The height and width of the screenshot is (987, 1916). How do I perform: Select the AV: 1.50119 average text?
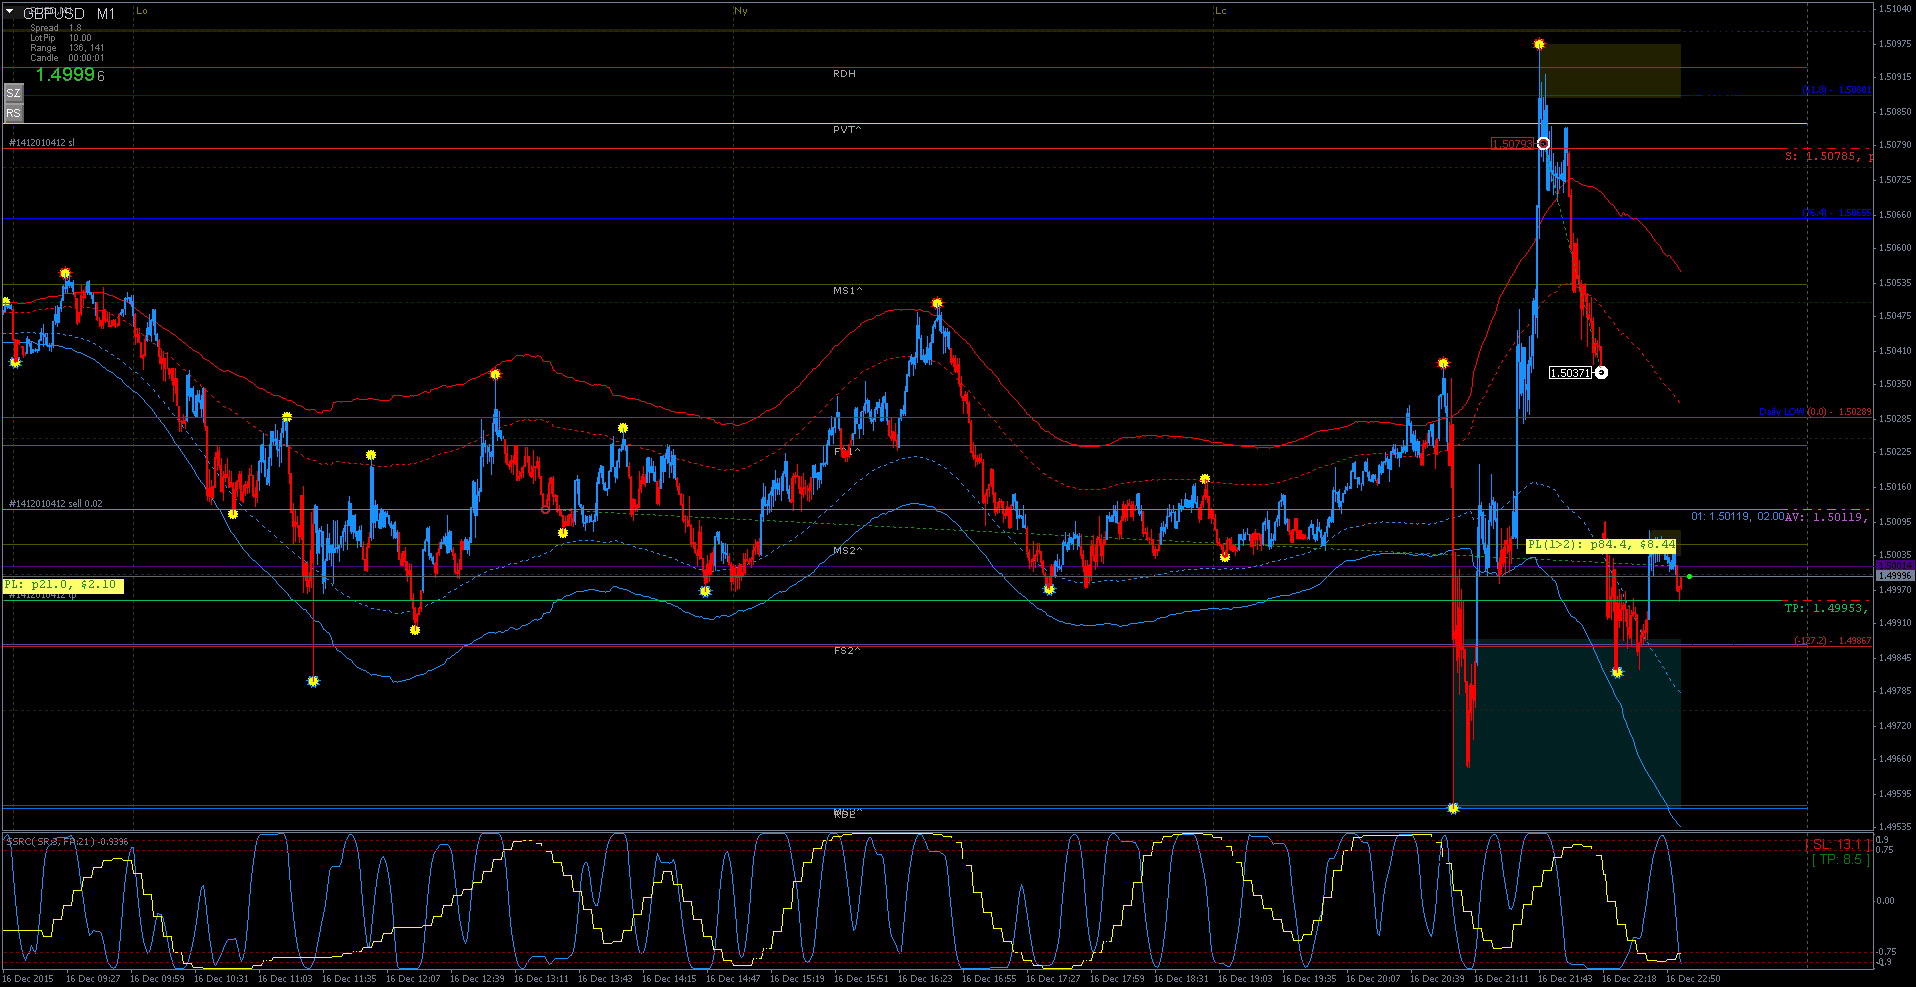click(x=1826, y=517)
